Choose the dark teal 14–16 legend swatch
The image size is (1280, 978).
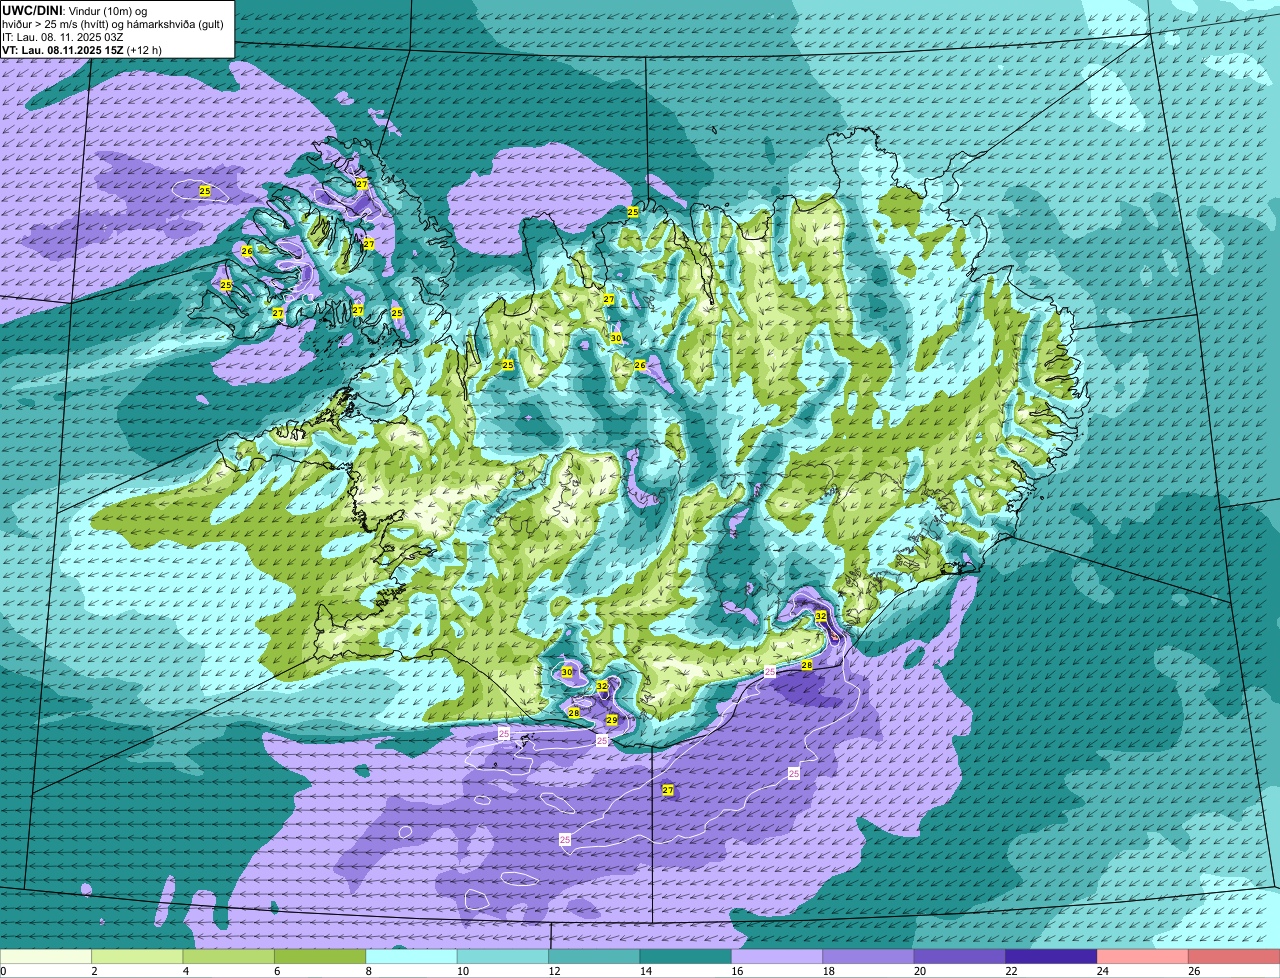coord(686,957)
